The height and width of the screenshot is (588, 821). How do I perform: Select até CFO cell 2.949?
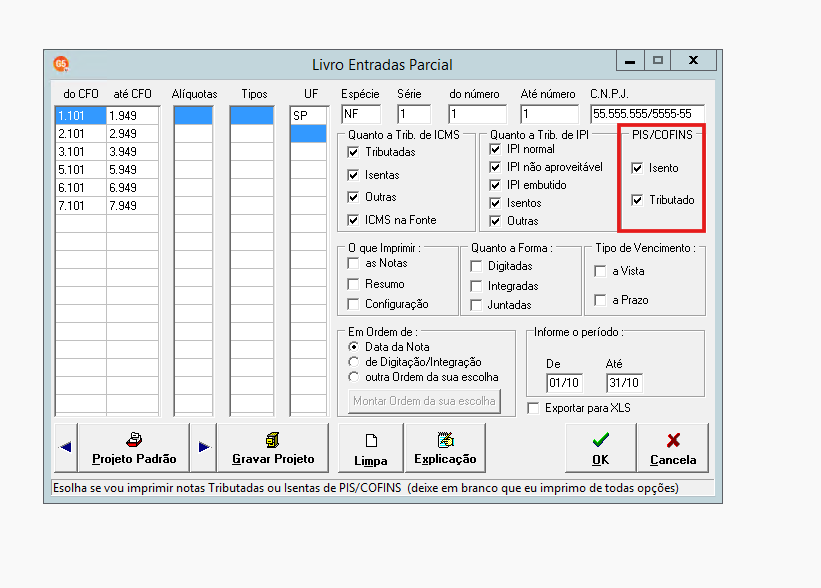coord(132,134)
